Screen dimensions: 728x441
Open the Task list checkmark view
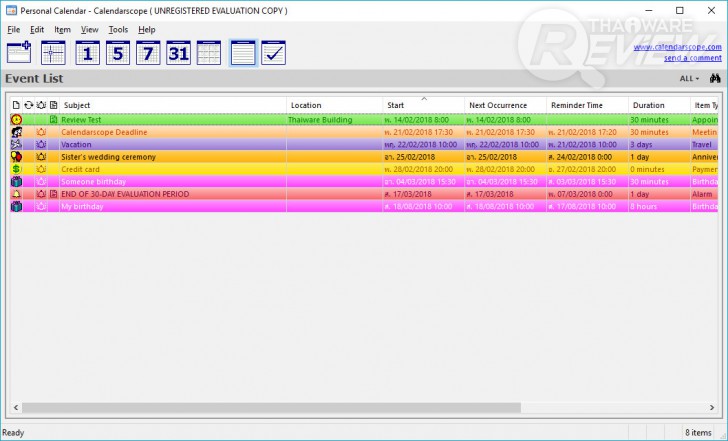pos(273,53)
